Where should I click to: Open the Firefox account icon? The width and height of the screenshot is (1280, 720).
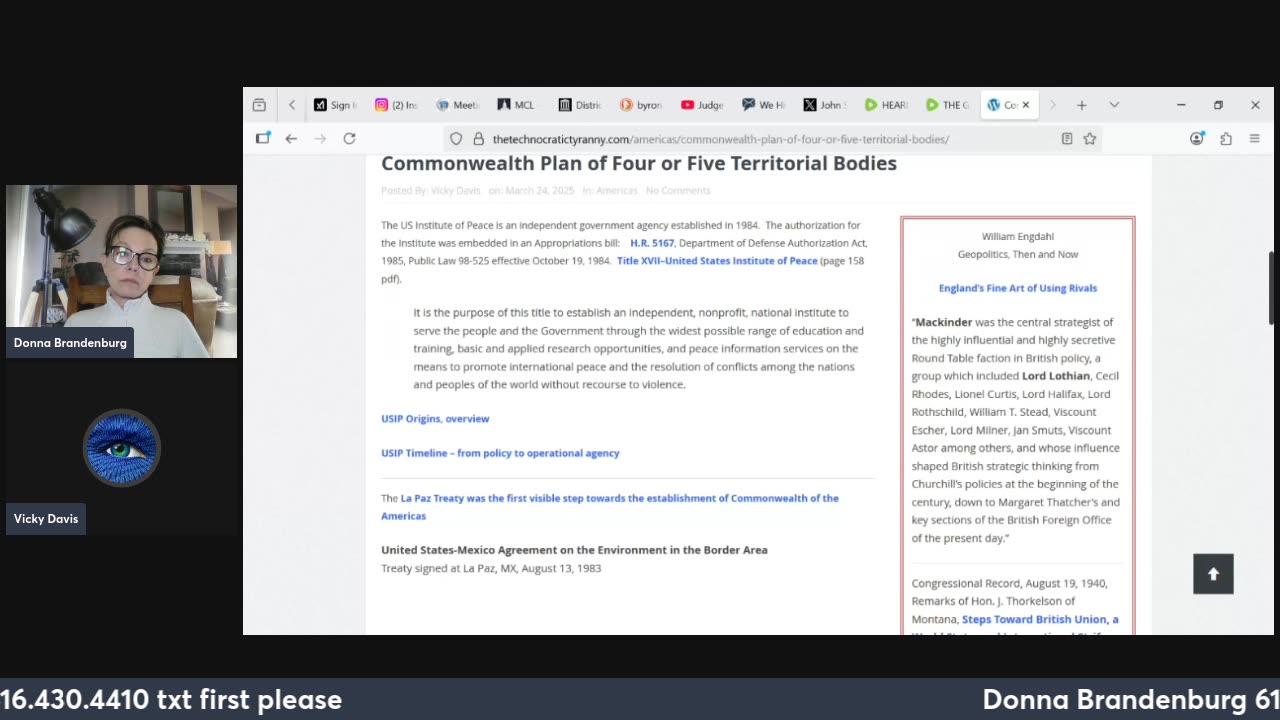click(x=1197, y=139)
